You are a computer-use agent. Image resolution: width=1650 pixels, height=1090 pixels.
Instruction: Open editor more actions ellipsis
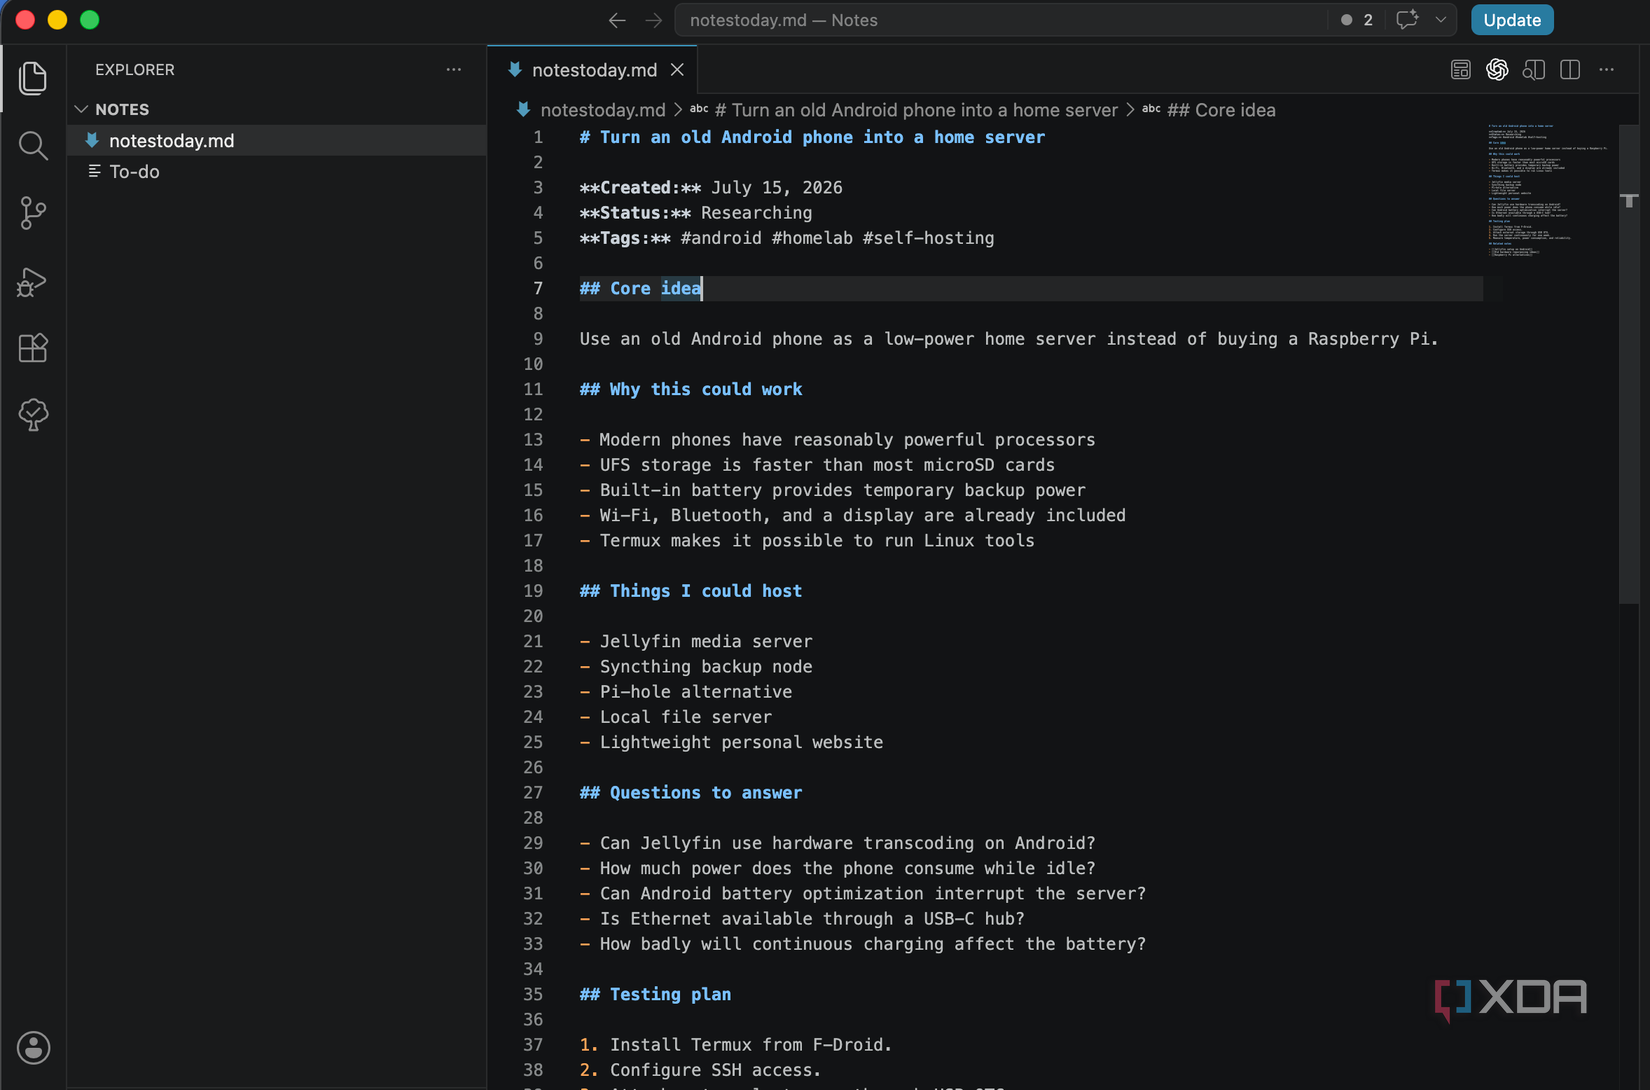1606,69
